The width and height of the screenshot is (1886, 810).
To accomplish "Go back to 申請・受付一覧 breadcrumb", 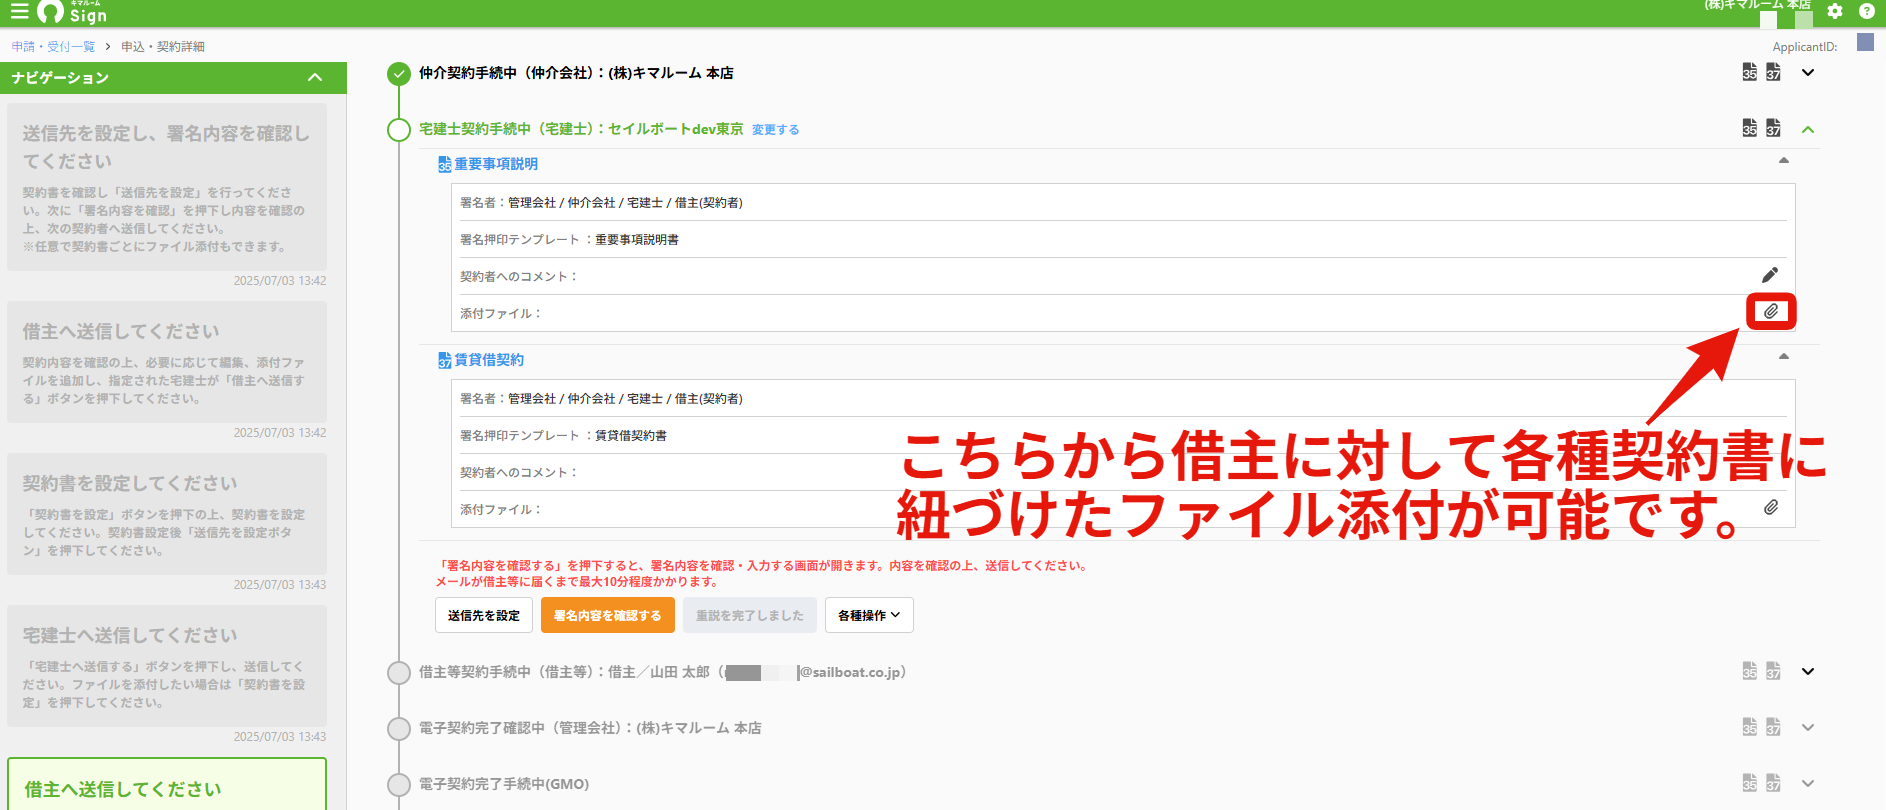I will [x=53, y=47].
